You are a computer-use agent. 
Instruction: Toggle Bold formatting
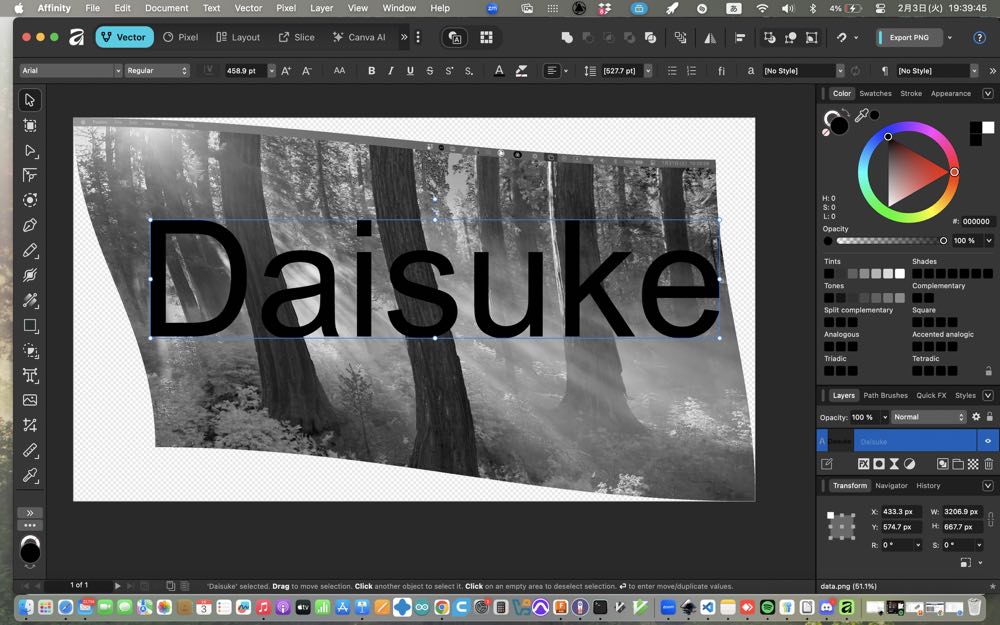[x=371, y=71]
